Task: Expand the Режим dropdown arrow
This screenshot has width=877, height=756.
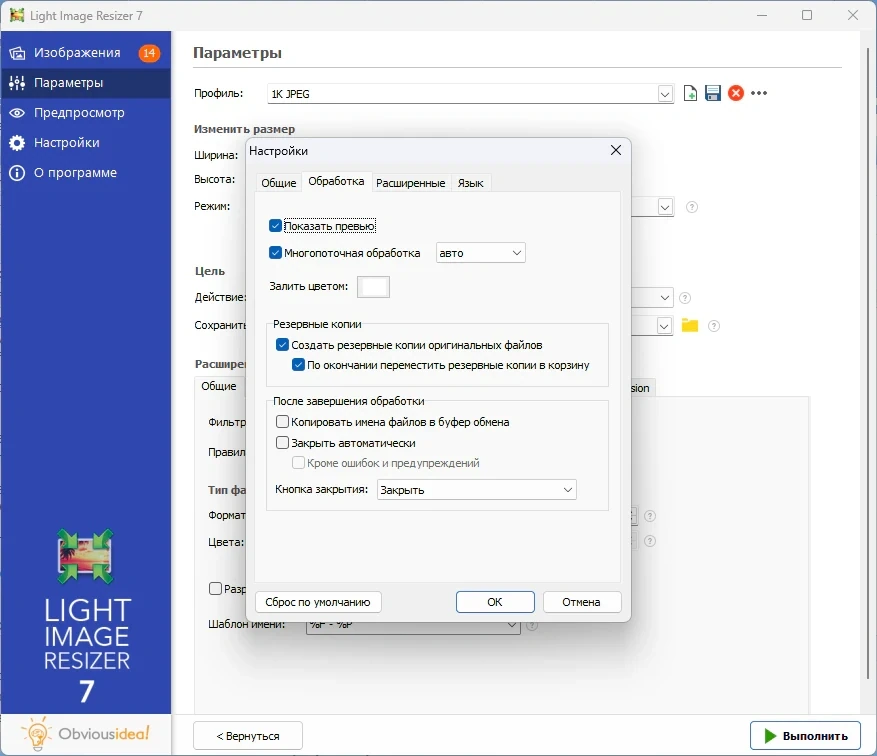Action: point(664,207)
